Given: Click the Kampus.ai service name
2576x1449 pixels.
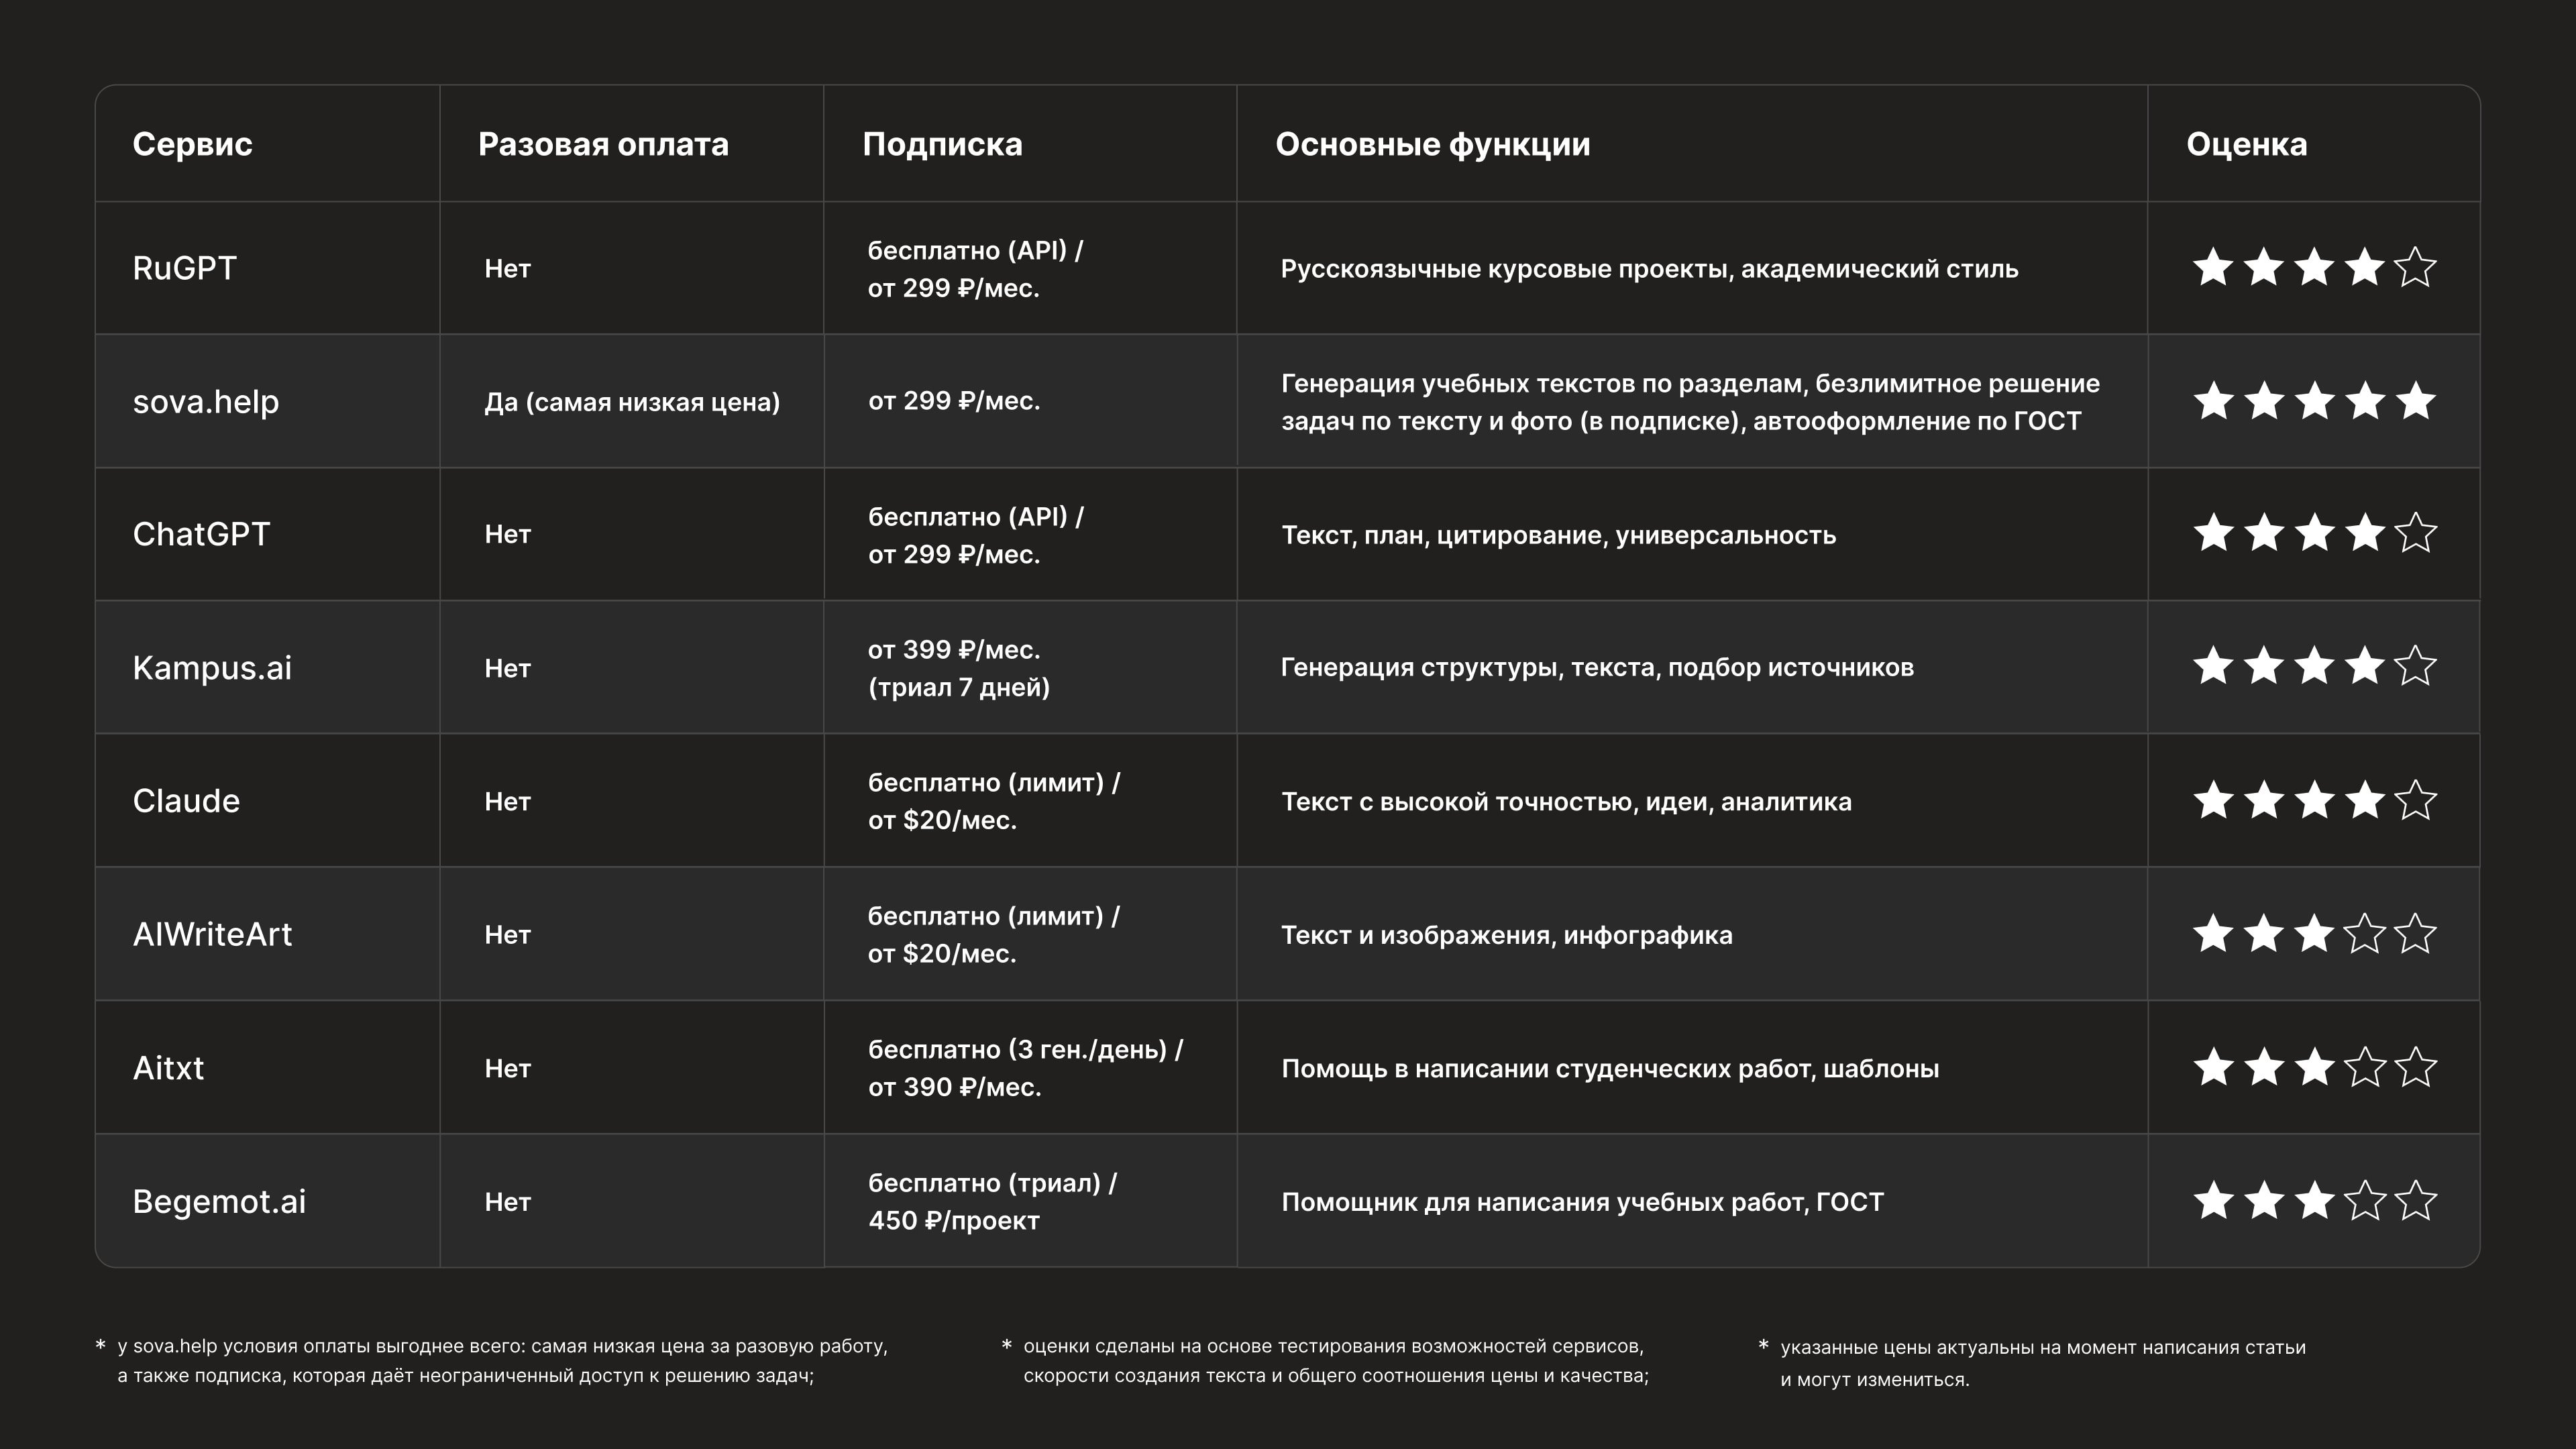Looking at the screenshot, I should [x=212, y=668].
